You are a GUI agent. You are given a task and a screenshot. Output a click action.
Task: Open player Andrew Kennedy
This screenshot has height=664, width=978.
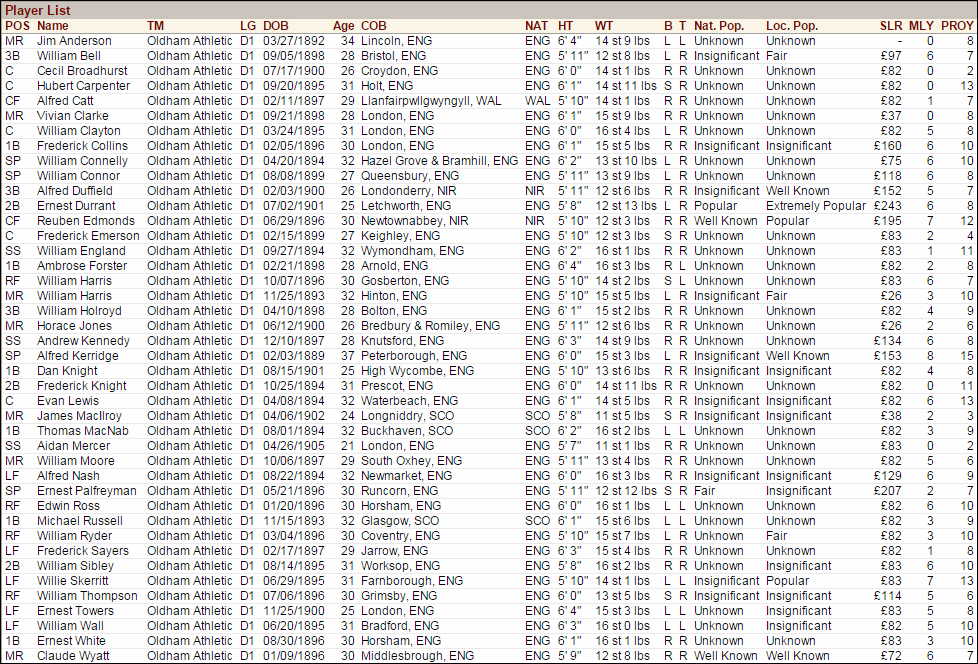pos(83,340)
